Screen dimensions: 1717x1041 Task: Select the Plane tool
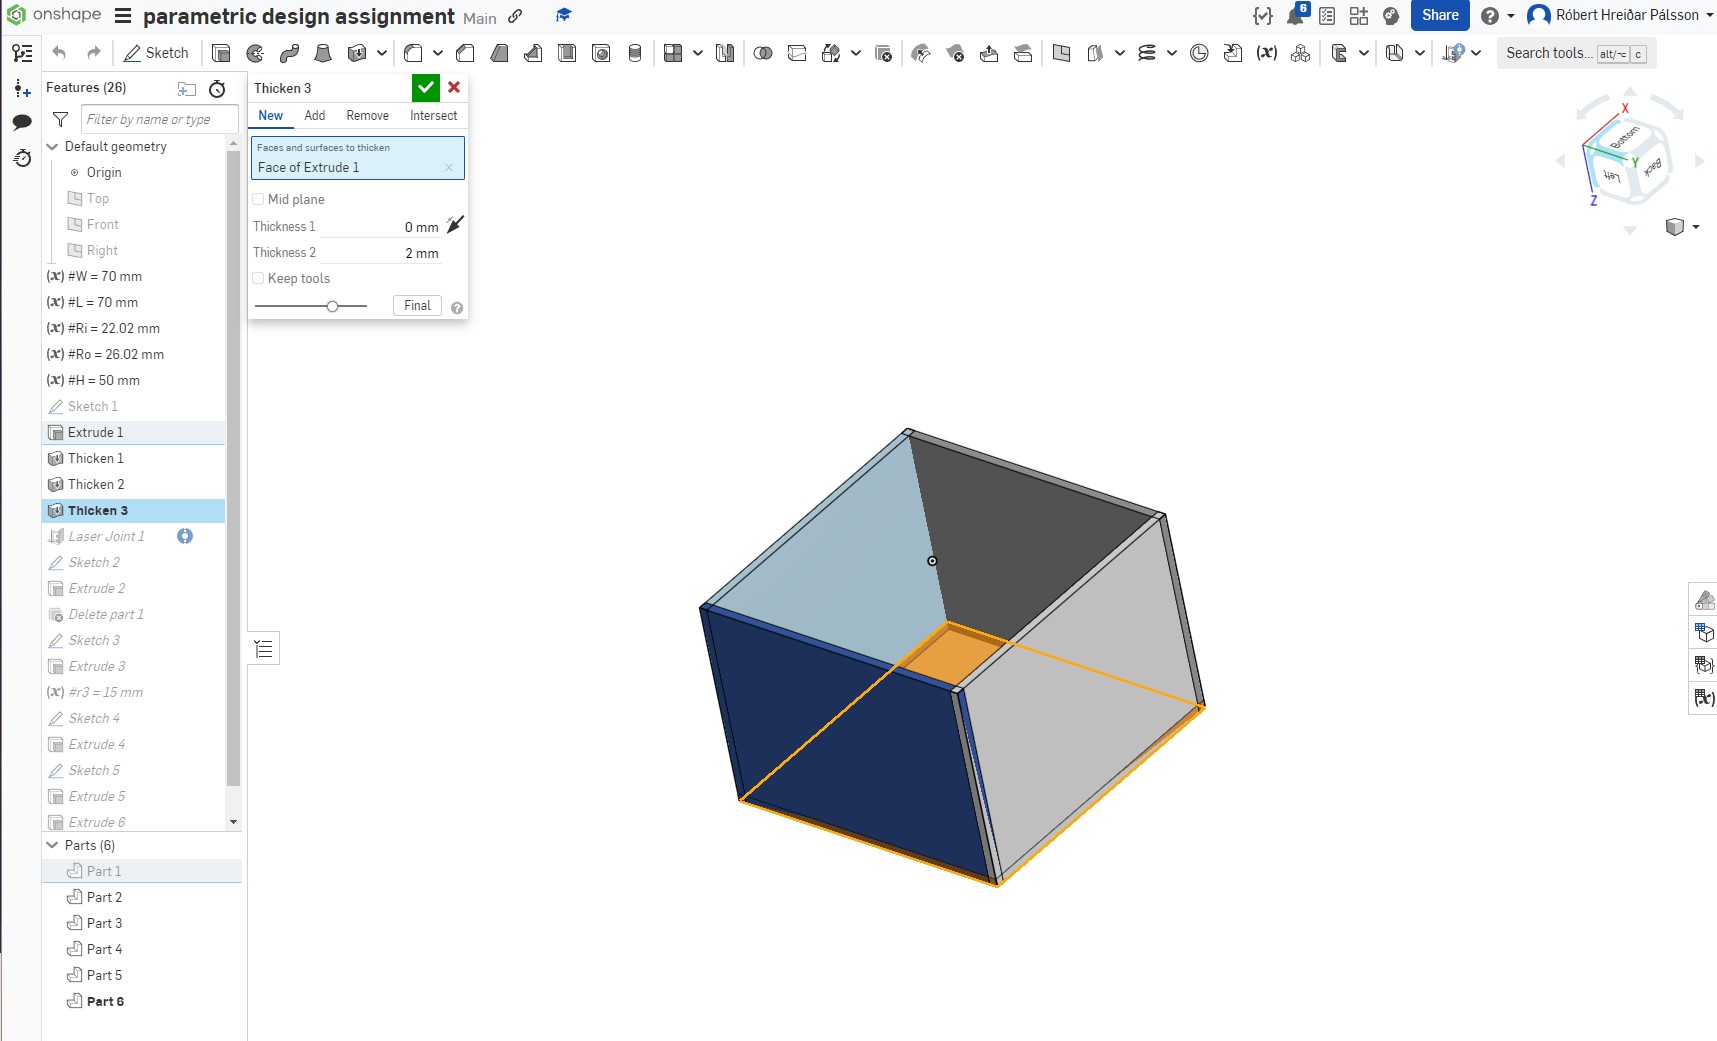tap(1061, 53)
